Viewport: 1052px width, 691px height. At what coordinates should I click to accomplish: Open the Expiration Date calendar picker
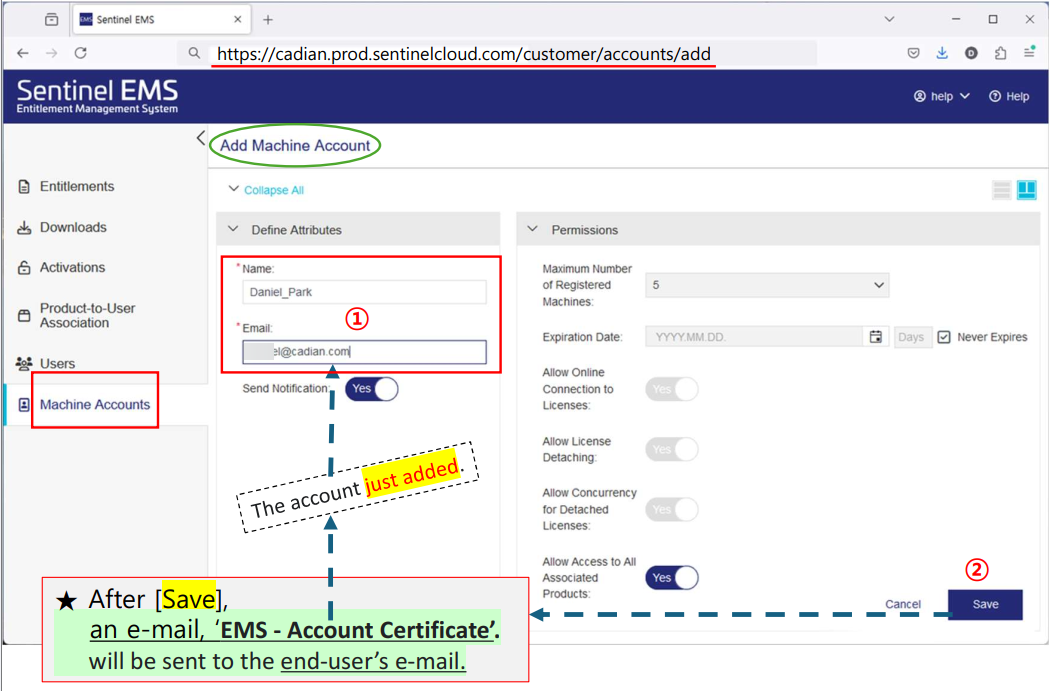point(876,337)
